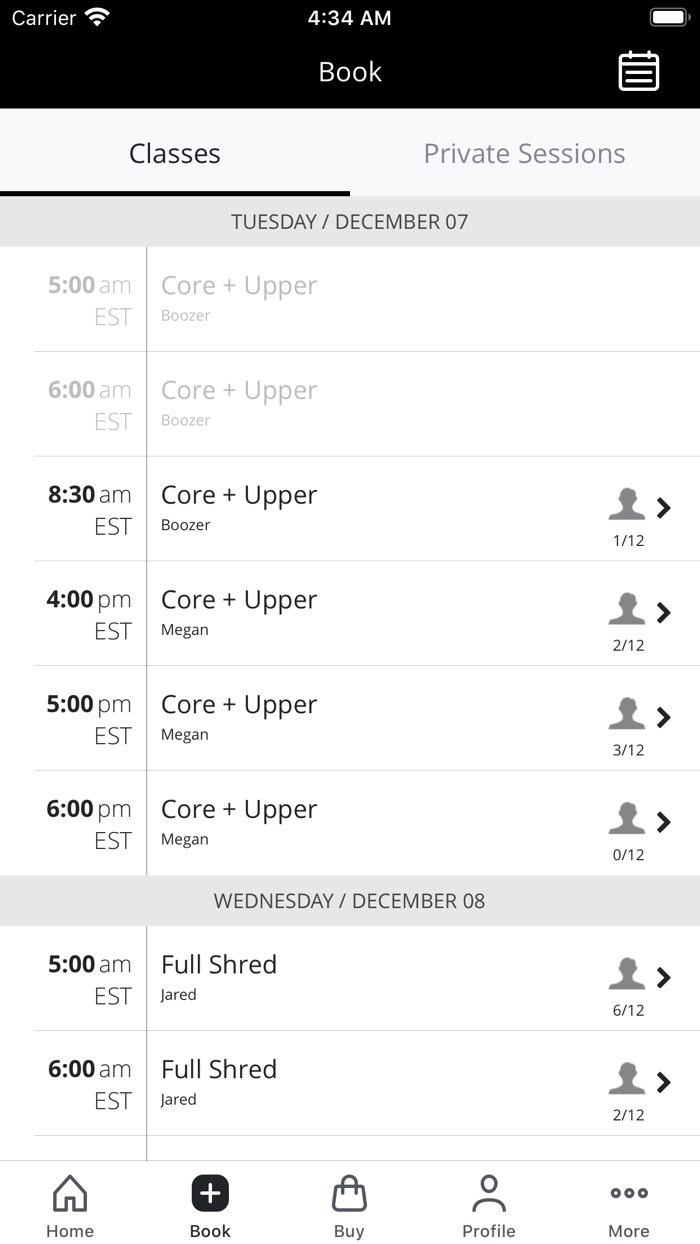700x1244 pixels.
Task: Select the greyed-out 5:00 am Boozer class
Action: [x=239, y=286]
